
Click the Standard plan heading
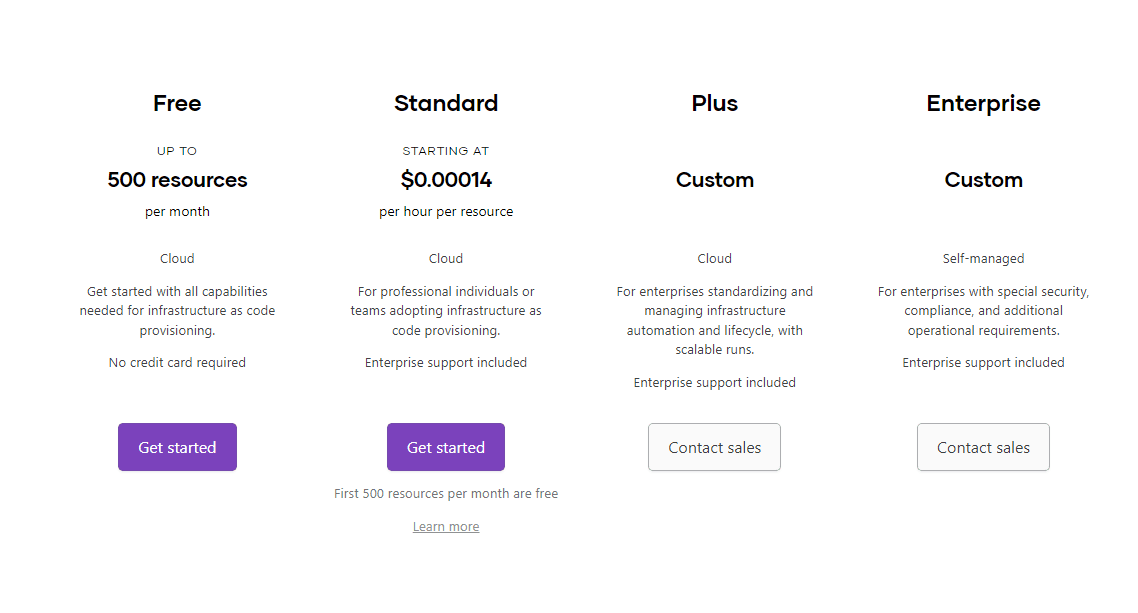click(446, 103)
